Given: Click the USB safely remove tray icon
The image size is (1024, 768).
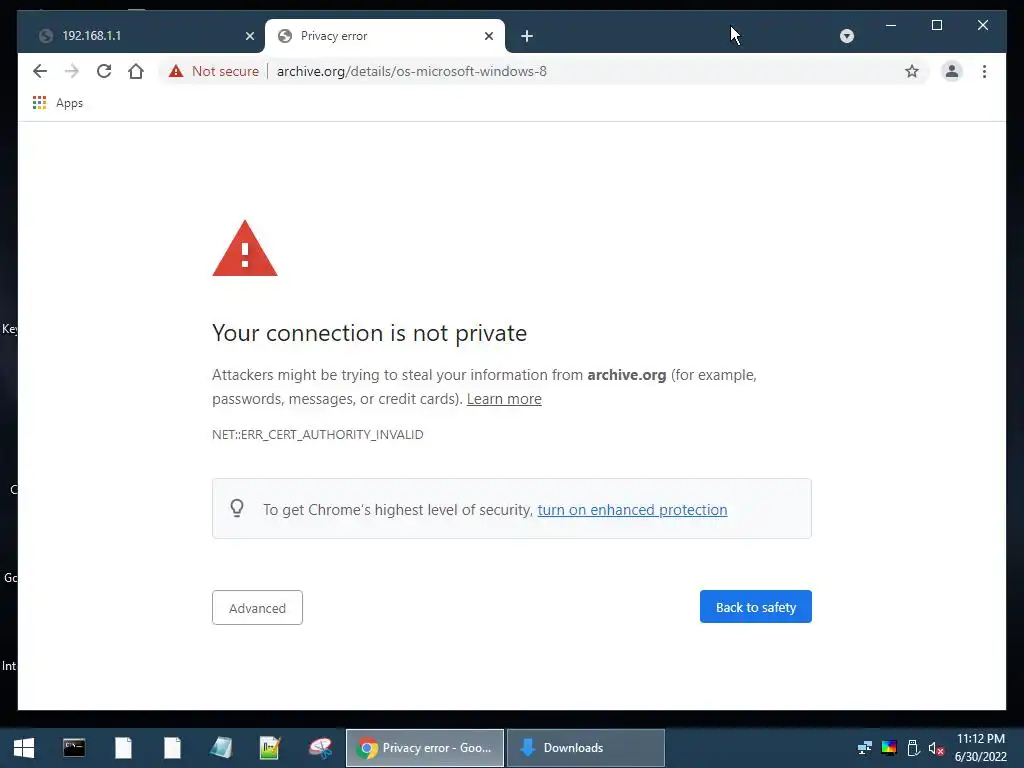Looking at the screenshot, I should pyautogui.click(x=913, y=748).
